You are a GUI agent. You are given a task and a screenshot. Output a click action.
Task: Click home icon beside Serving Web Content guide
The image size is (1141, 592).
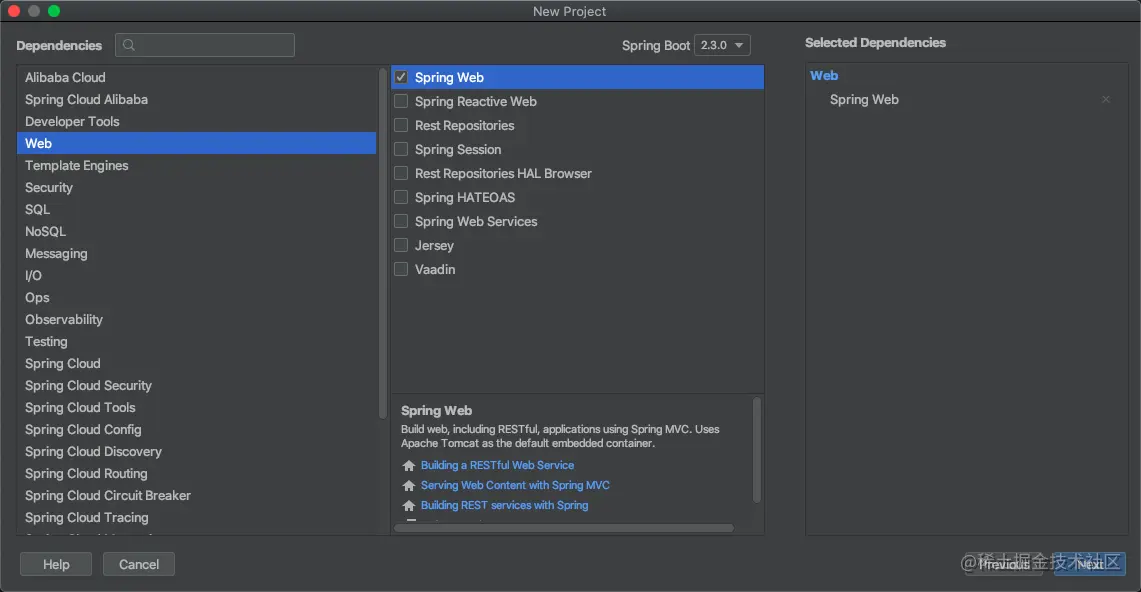(408, 486)
